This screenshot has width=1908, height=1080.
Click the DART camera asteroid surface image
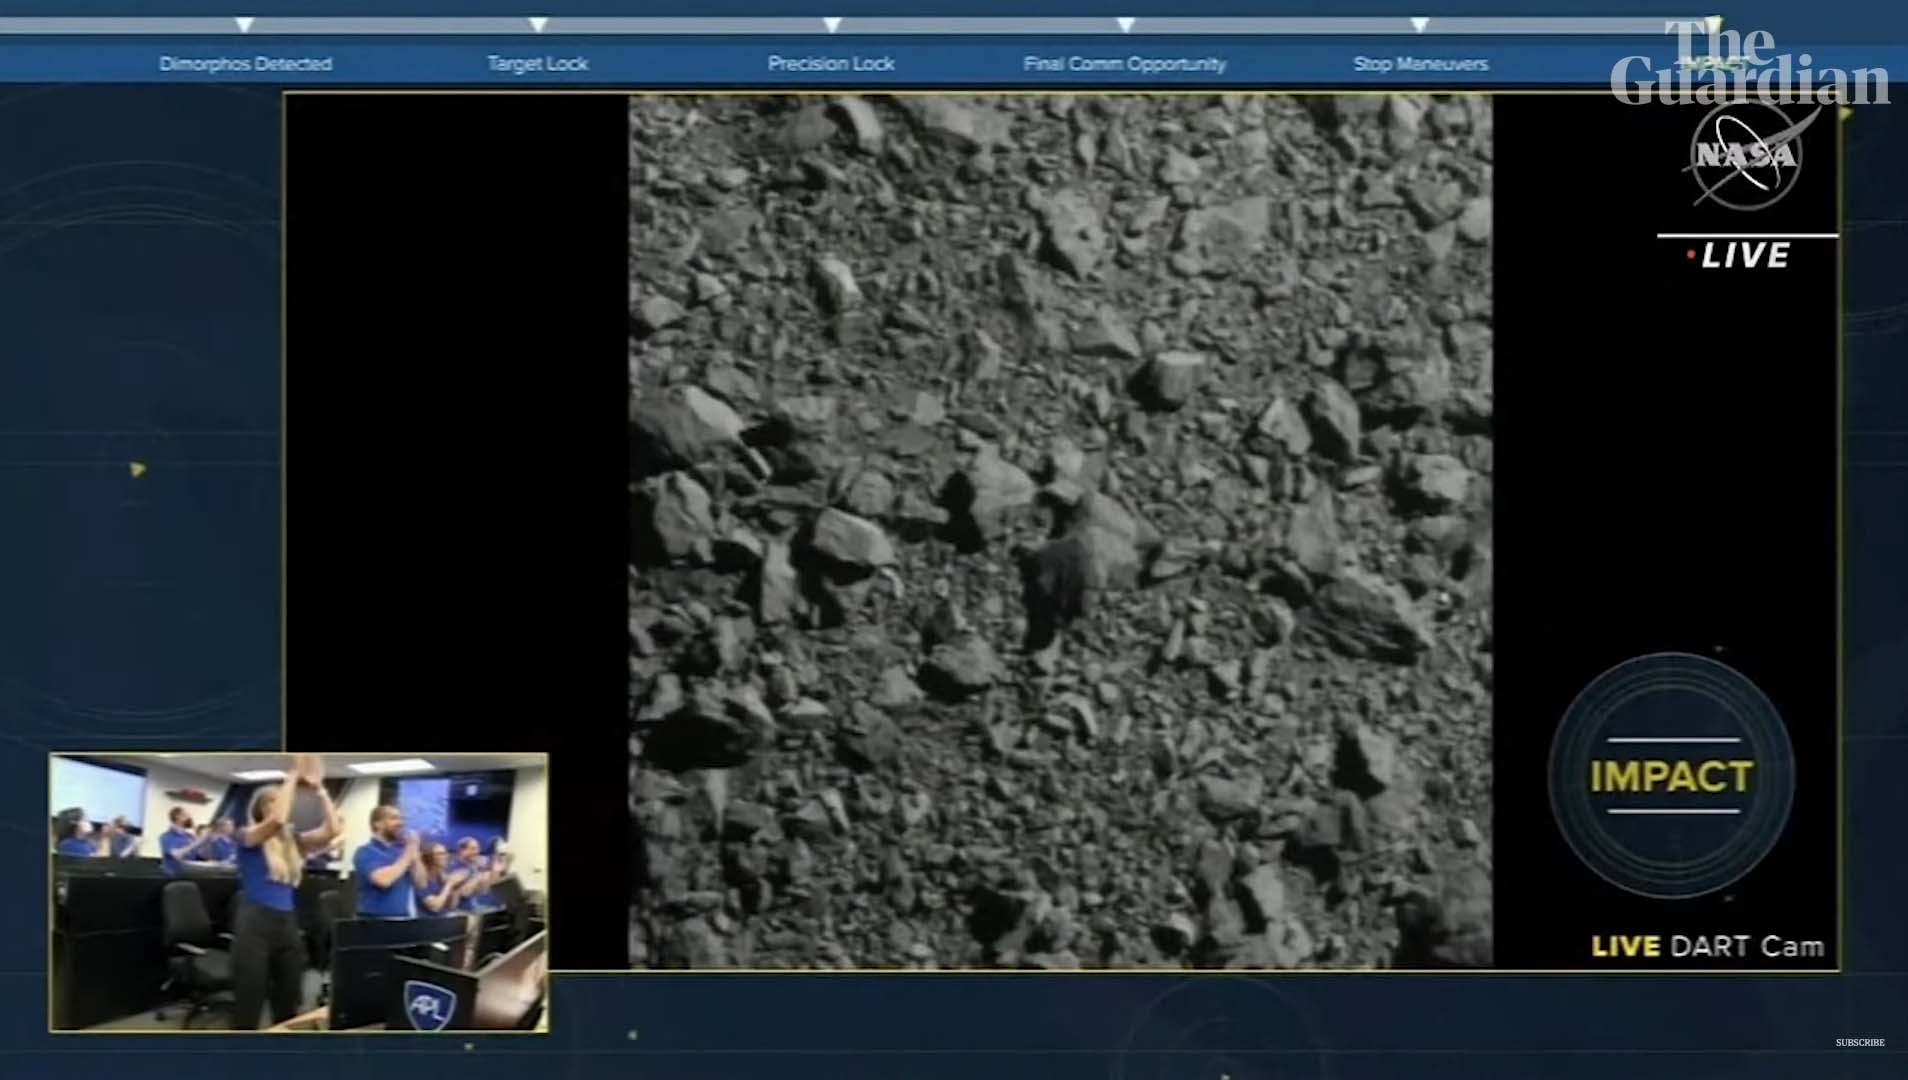pos(1060,531)
